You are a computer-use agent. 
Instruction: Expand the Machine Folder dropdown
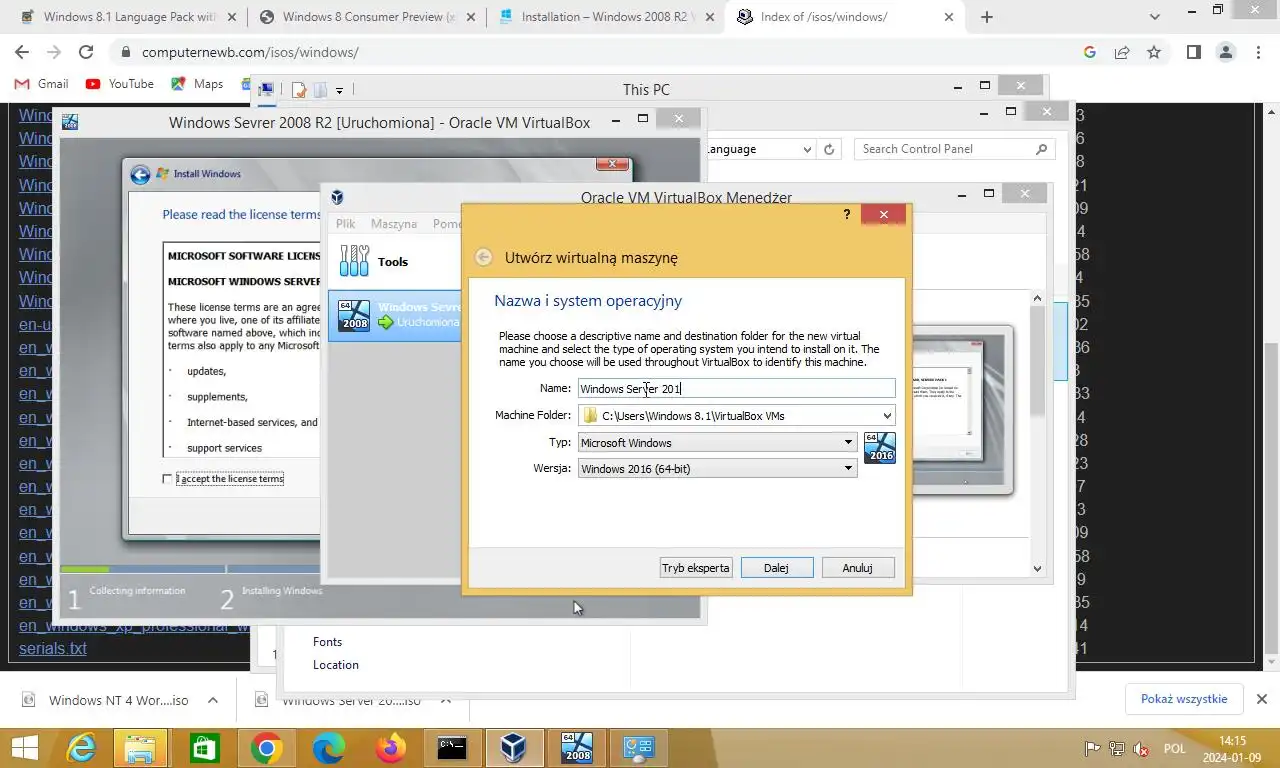click(x=887, y=416)
